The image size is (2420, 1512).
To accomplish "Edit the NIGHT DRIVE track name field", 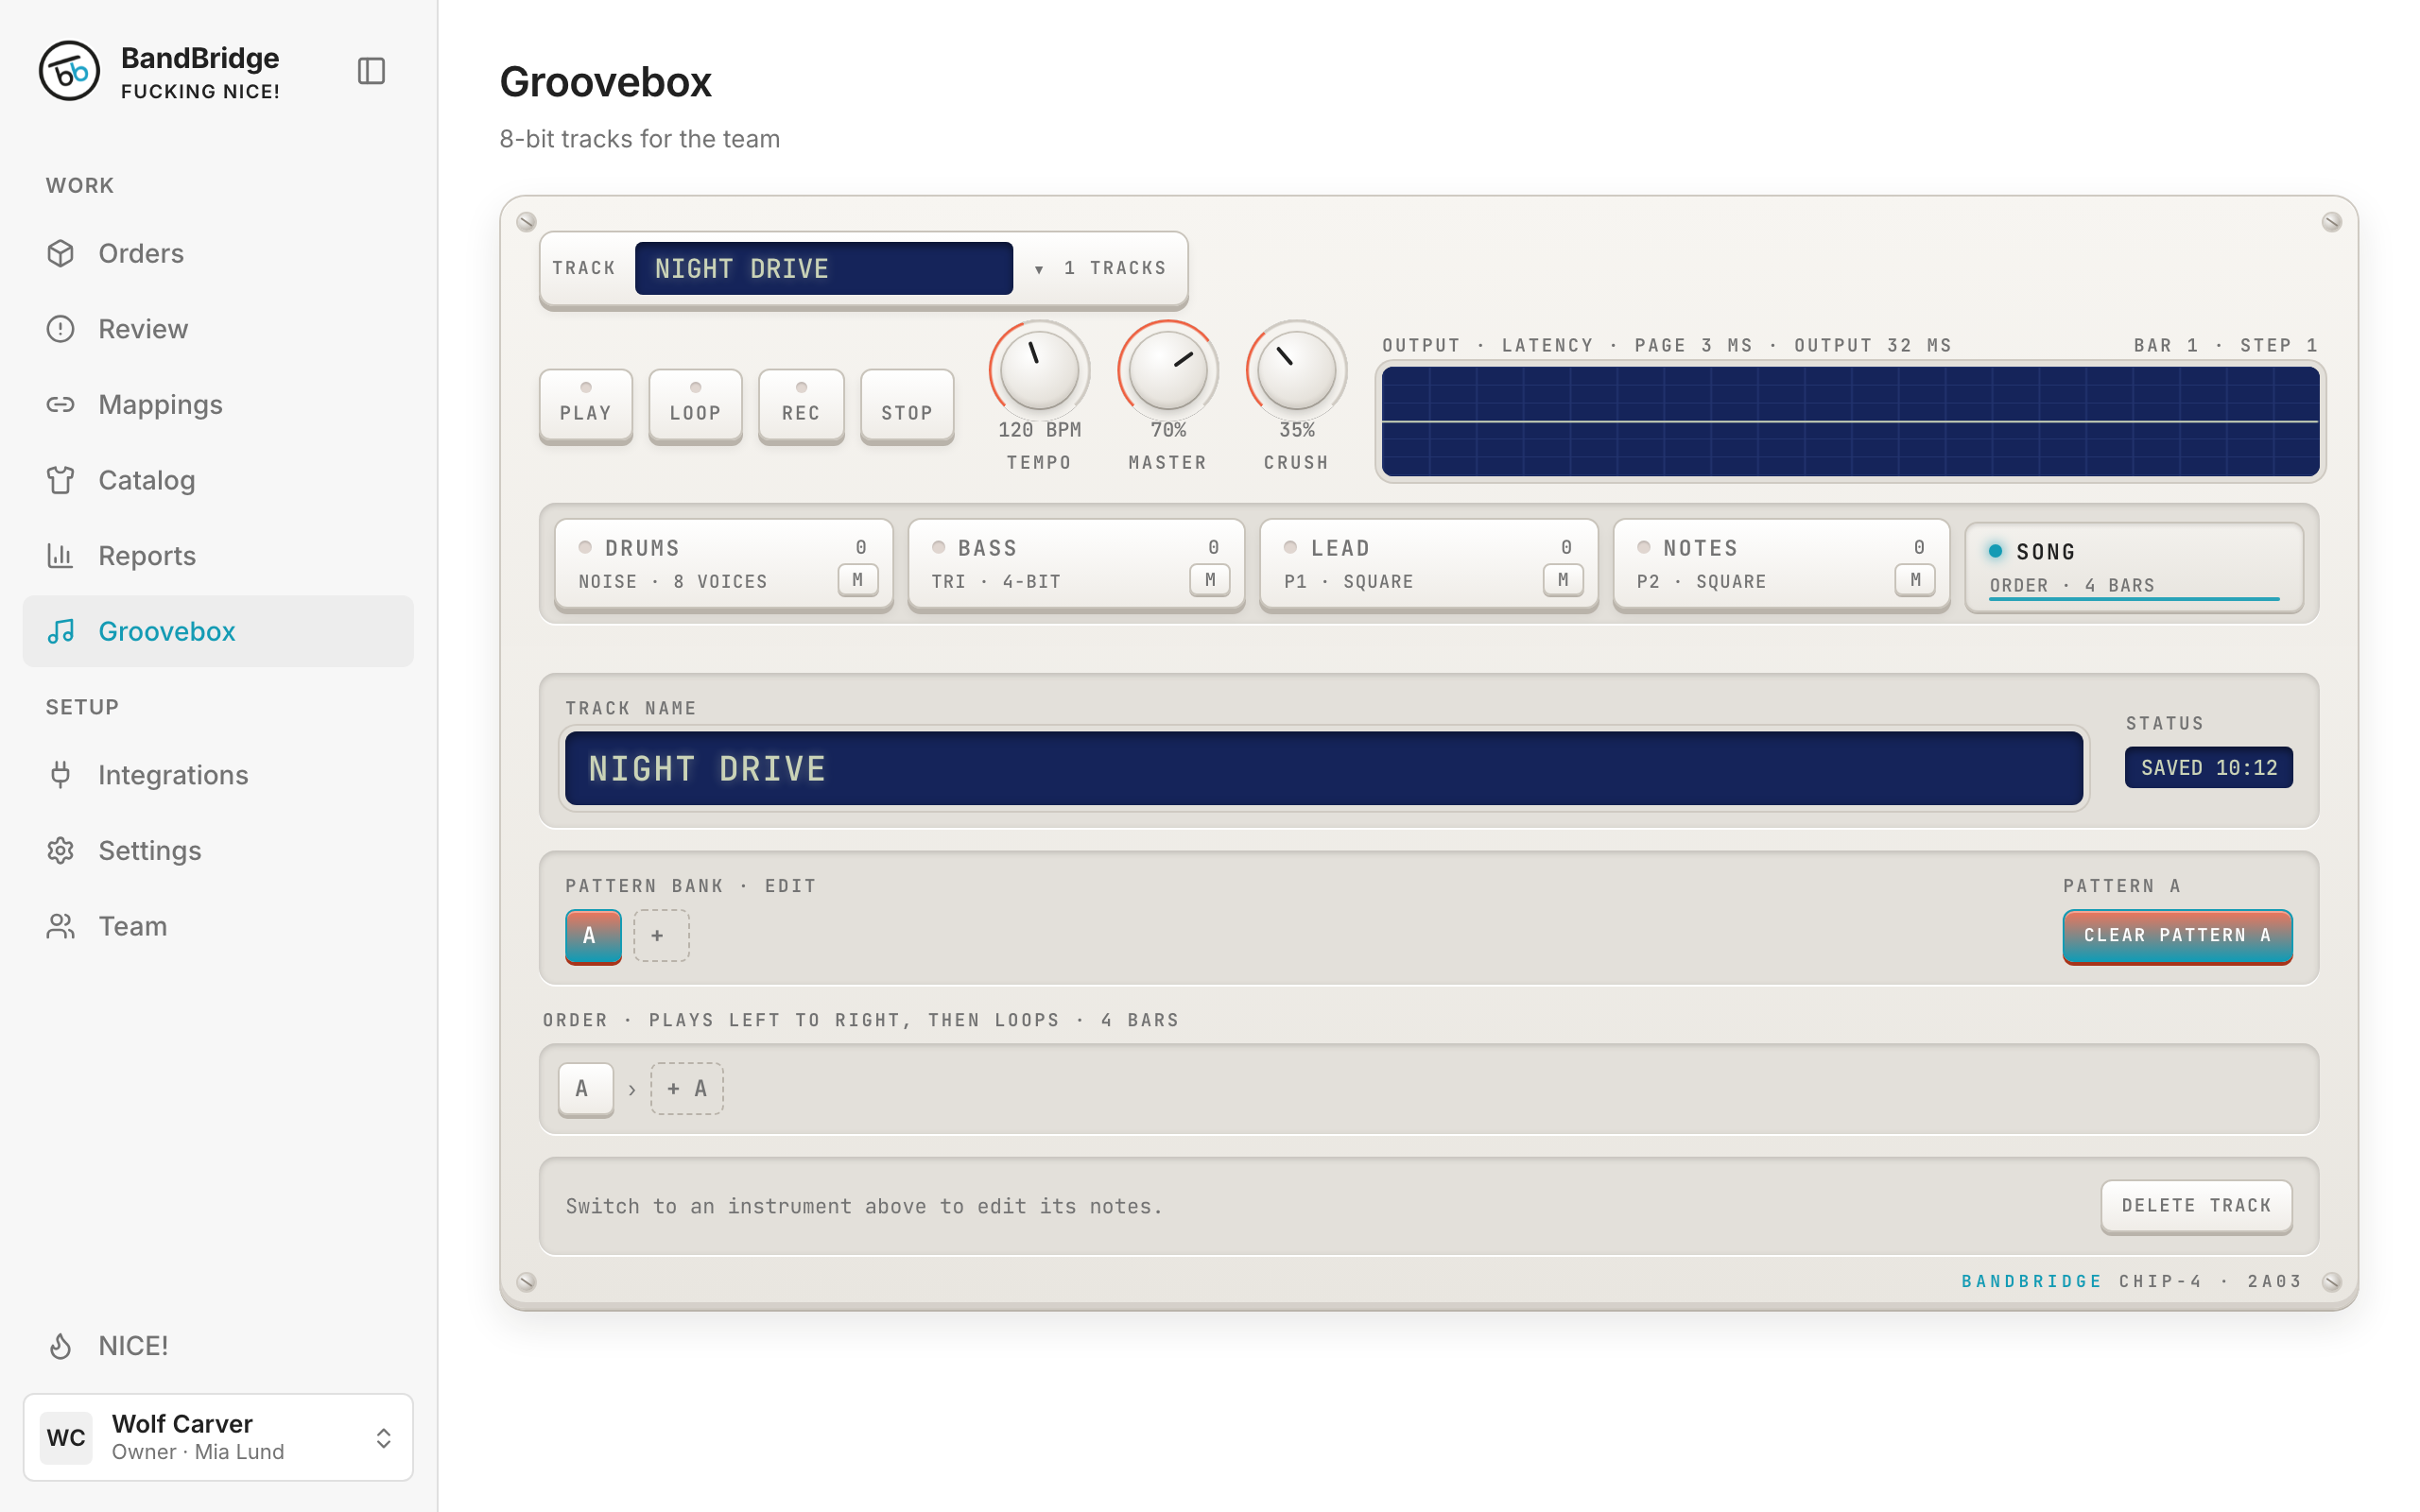I will tap(1323, 768).
